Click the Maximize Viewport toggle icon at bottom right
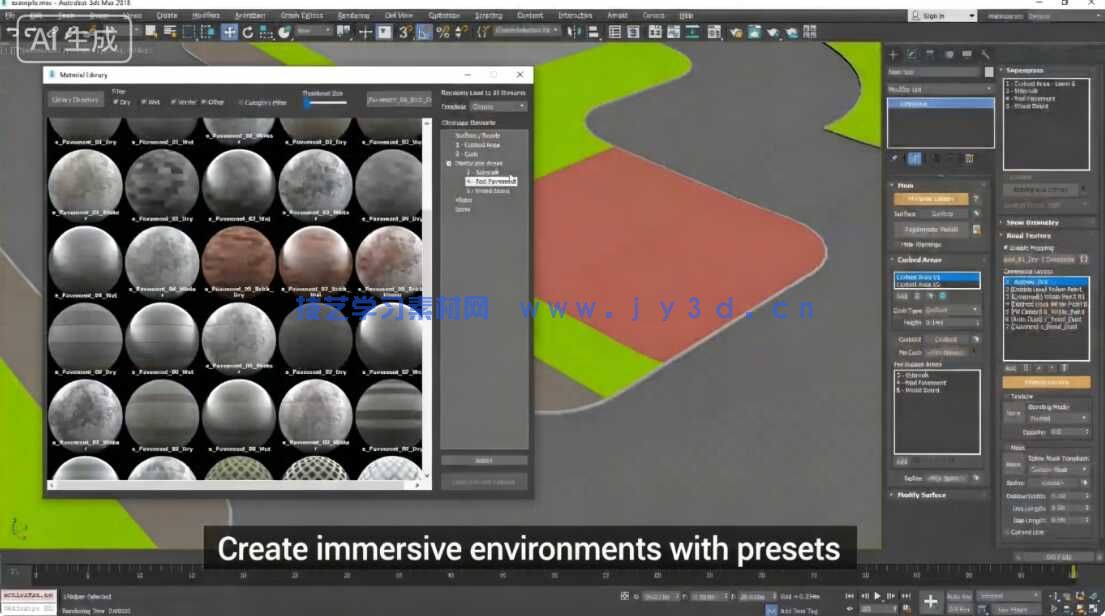The width and height of the screenshot is (1105, 616). [x=1094, y=609]
